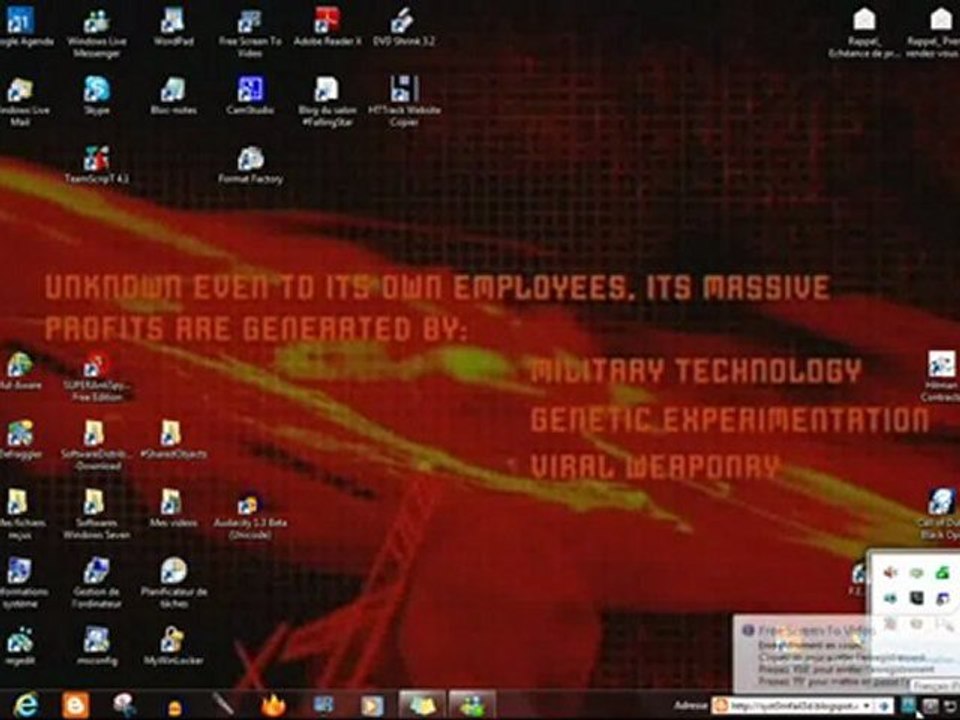This screenshot has height=720, width=960.
Task: Click the go arrow beside address field
Action: [x=883, y=706]
